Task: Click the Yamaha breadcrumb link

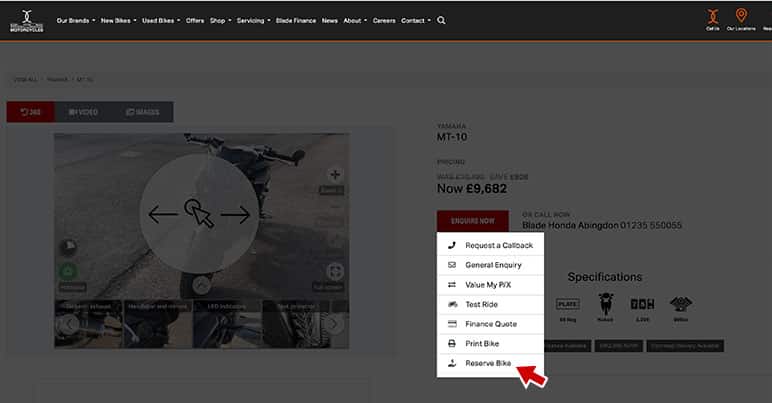Action: [58, 79]
